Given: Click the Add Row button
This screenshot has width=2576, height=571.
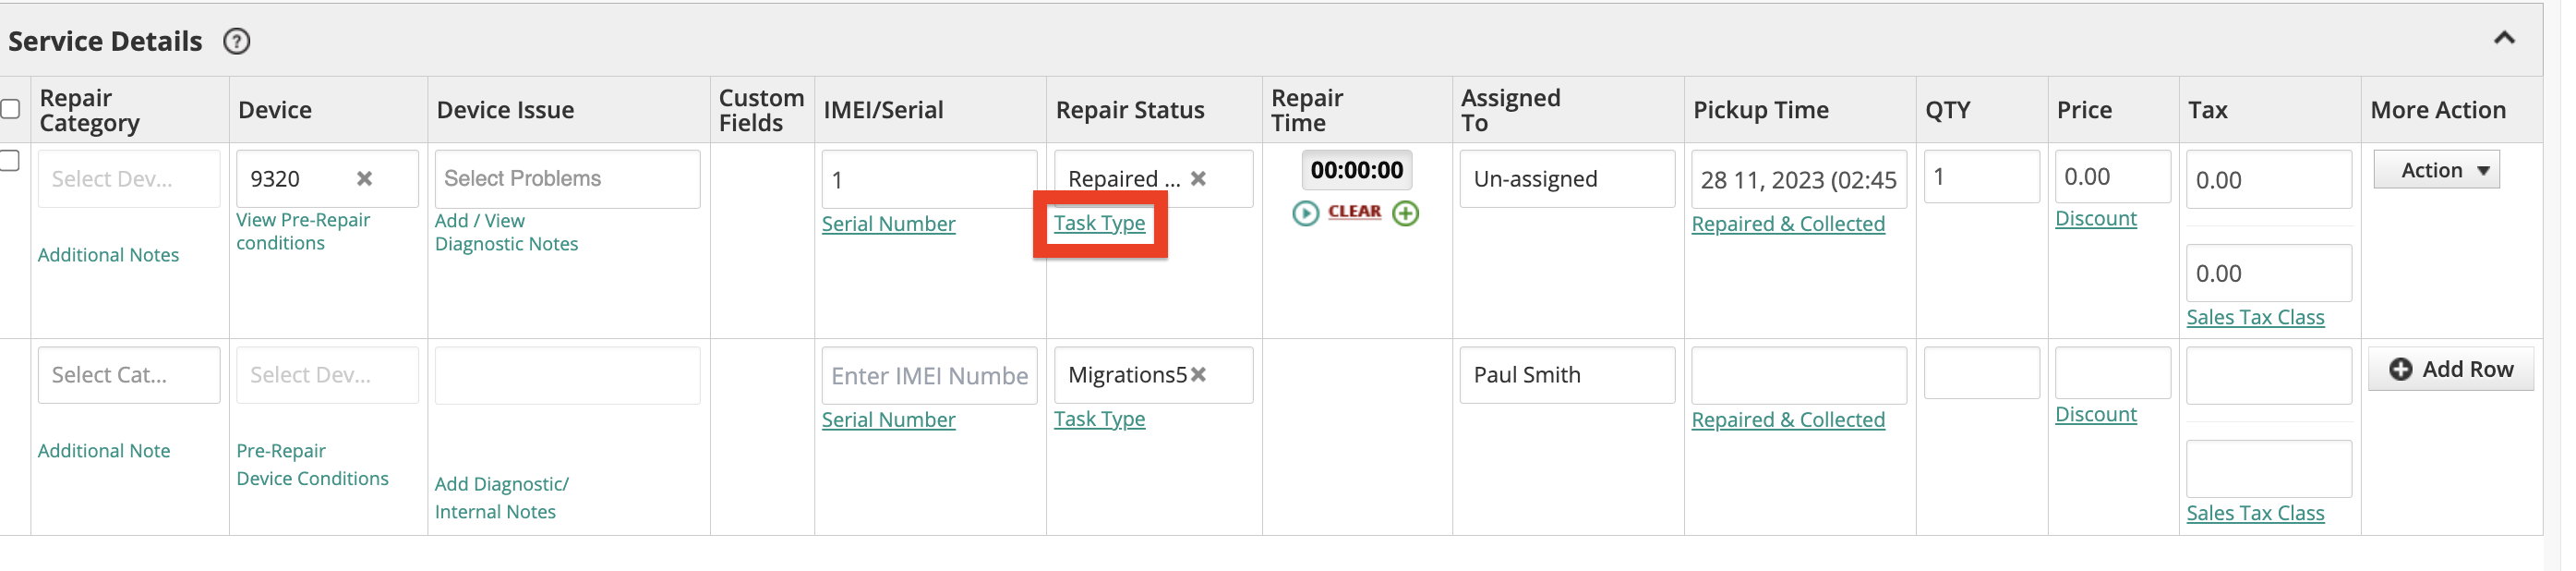Looking at the screenshot, I should tap(2450, 369).
